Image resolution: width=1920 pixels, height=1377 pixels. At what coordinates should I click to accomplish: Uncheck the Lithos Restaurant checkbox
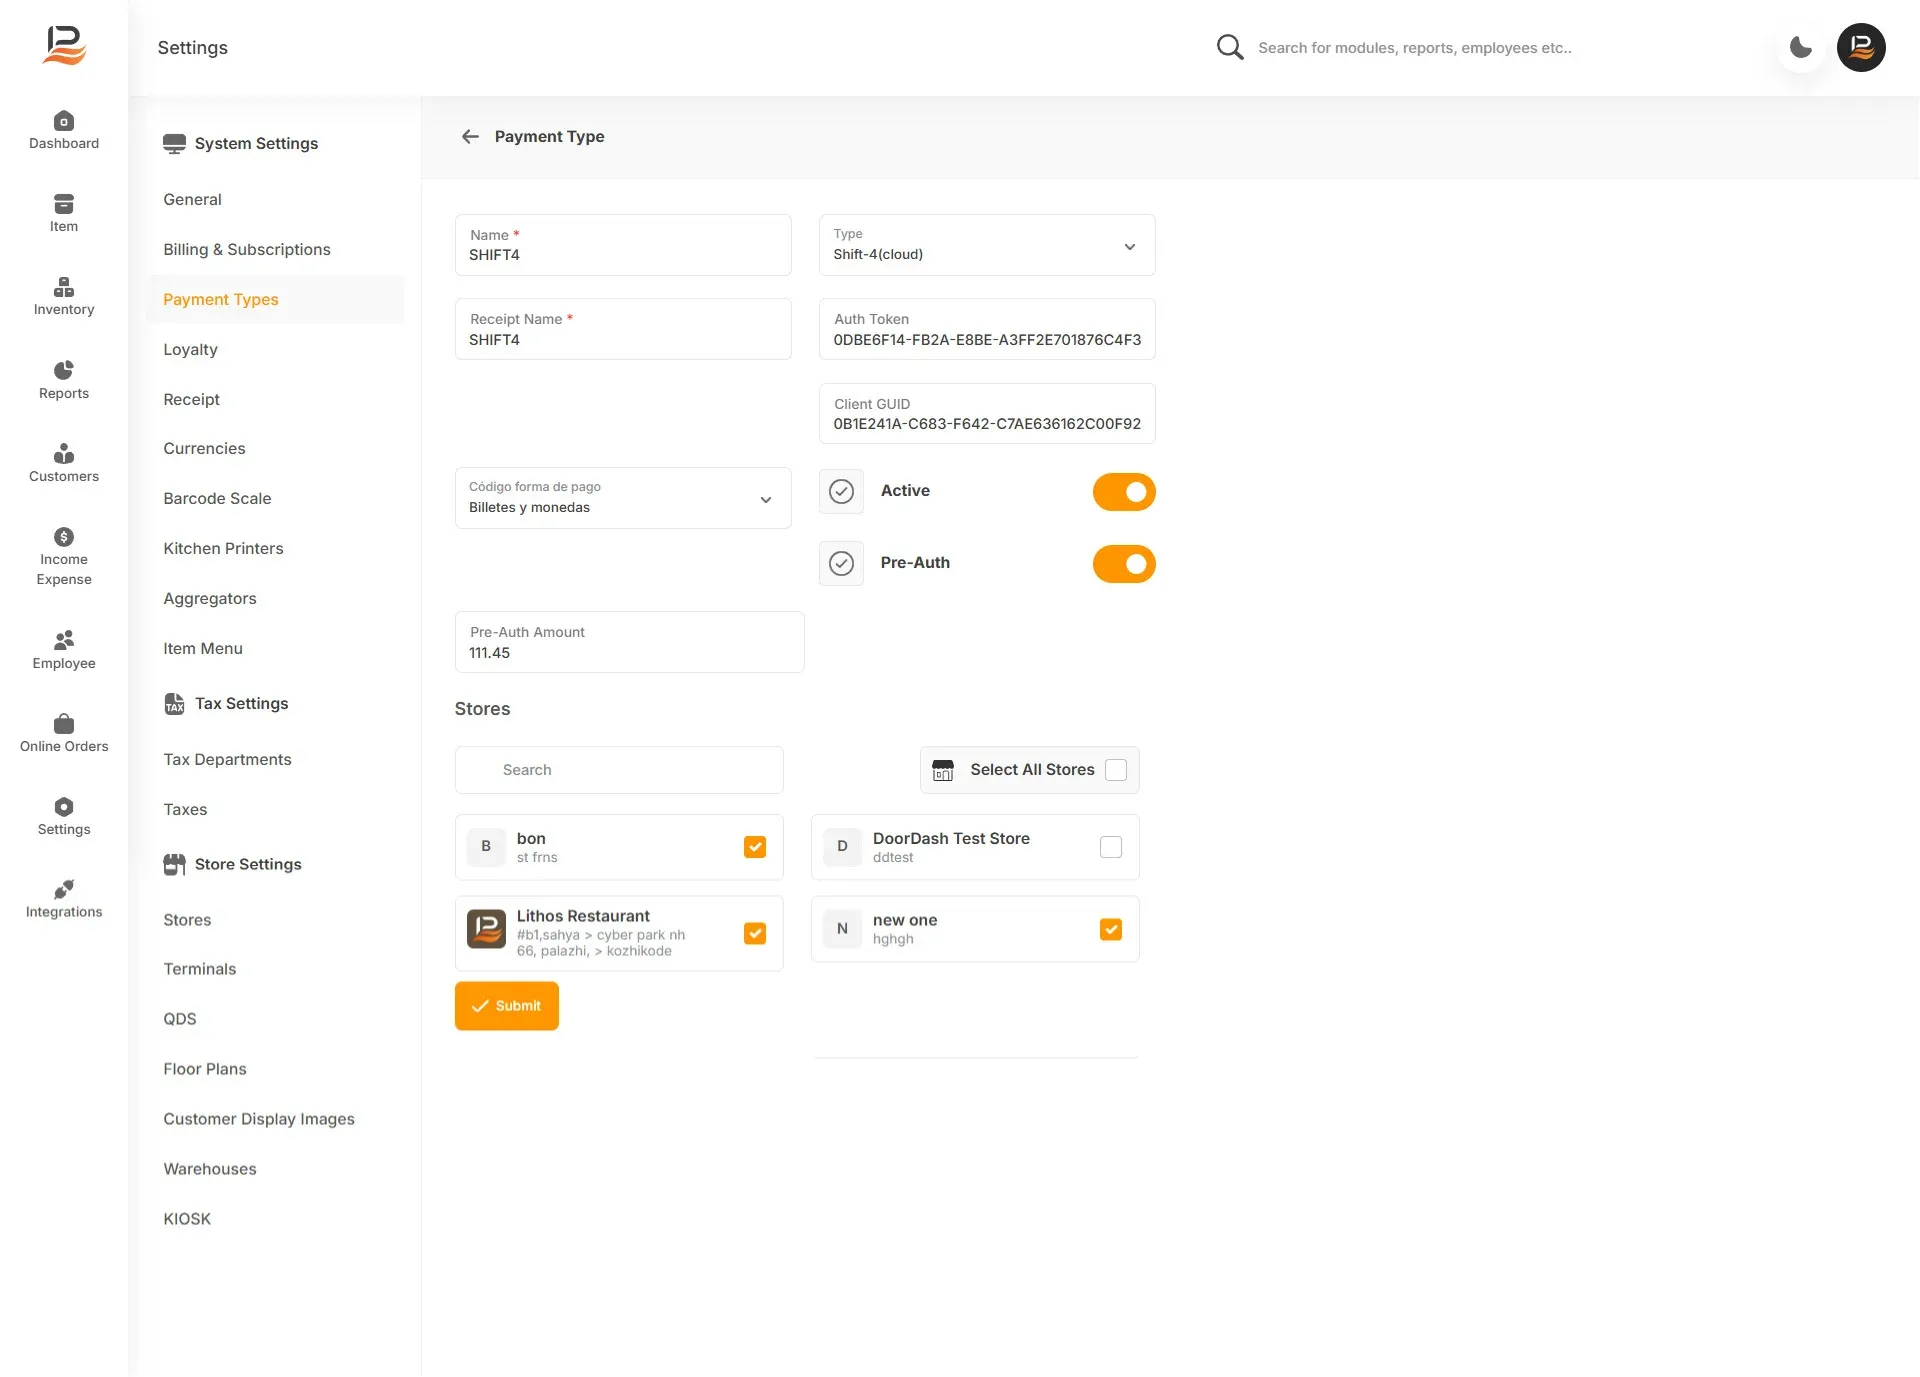pyautogui.click(x=755, y=933)
